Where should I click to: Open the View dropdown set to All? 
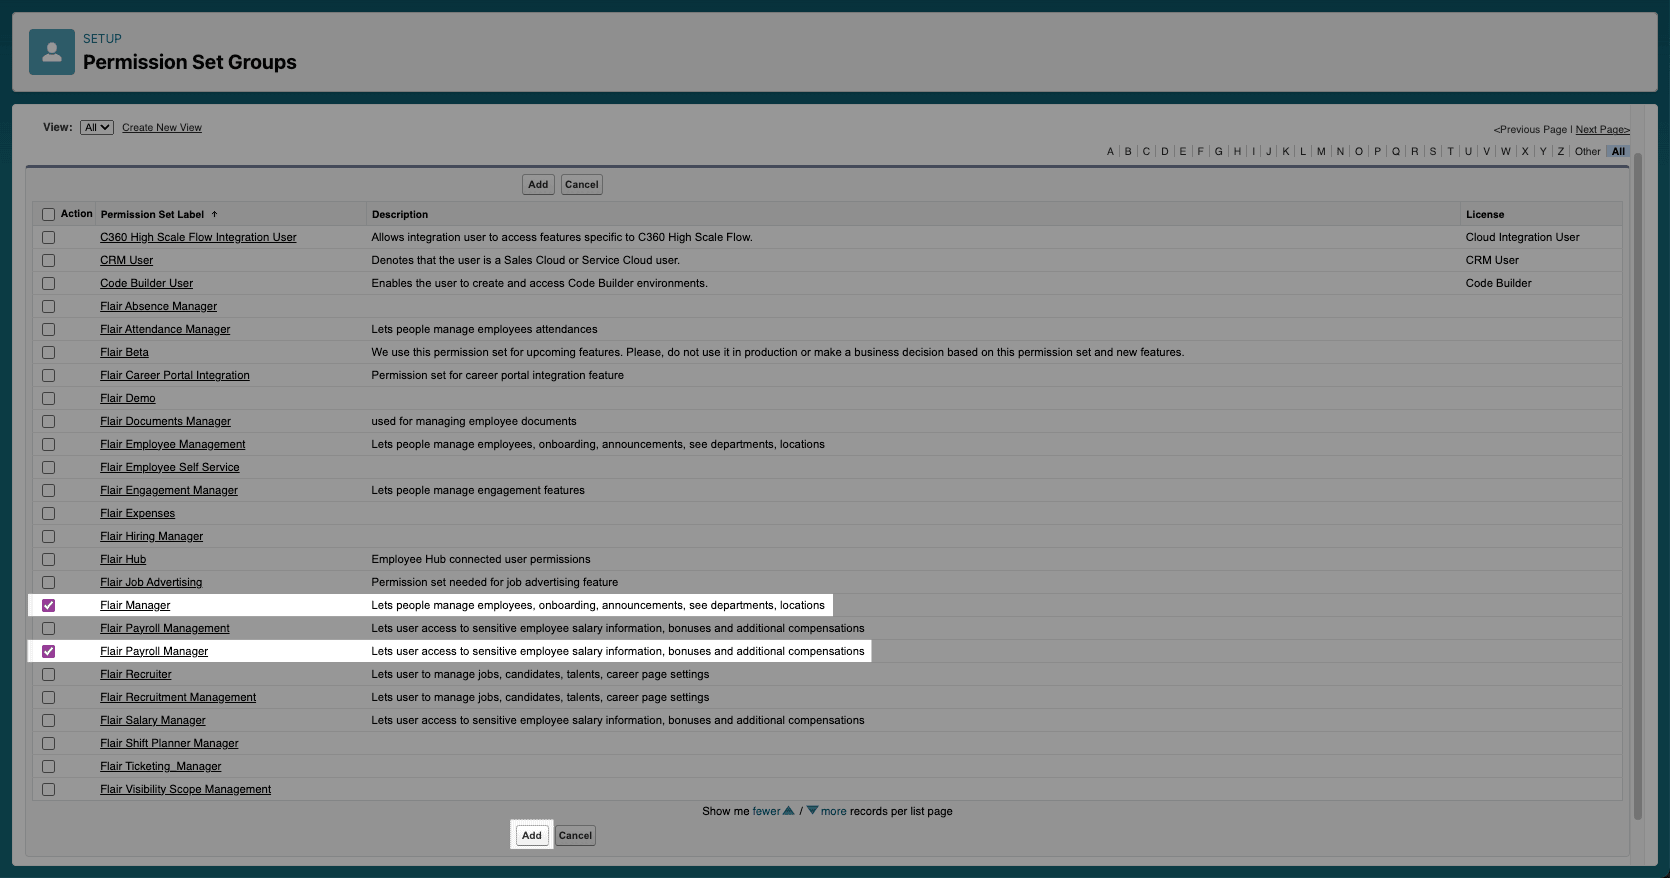coord(97,127)
